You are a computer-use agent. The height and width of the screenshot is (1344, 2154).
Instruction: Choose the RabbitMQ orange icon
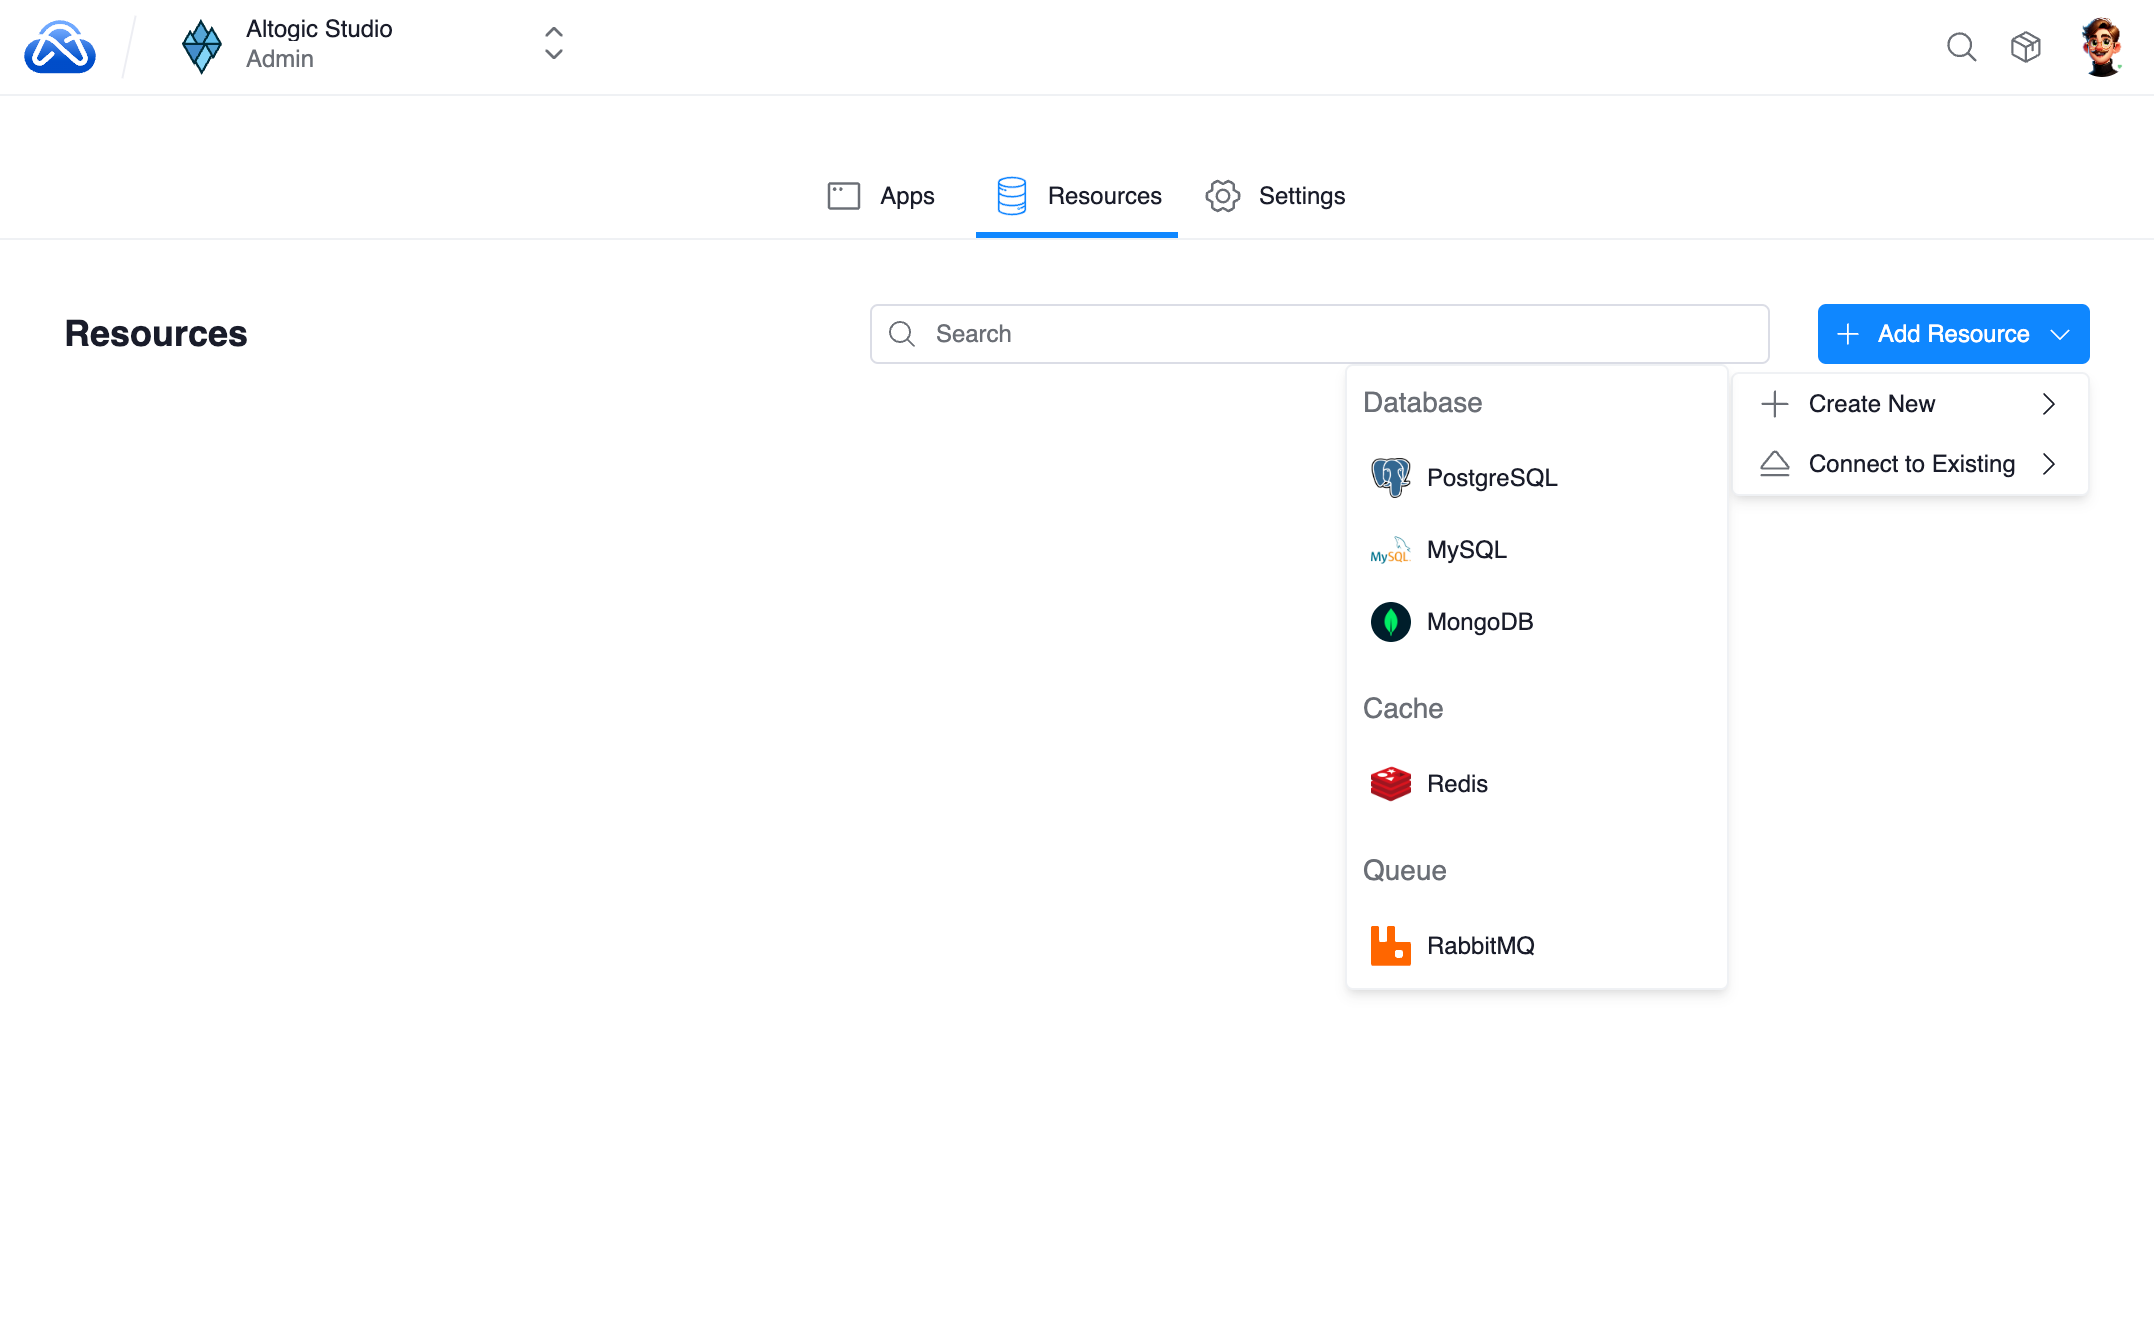(x=1390, y=946)
